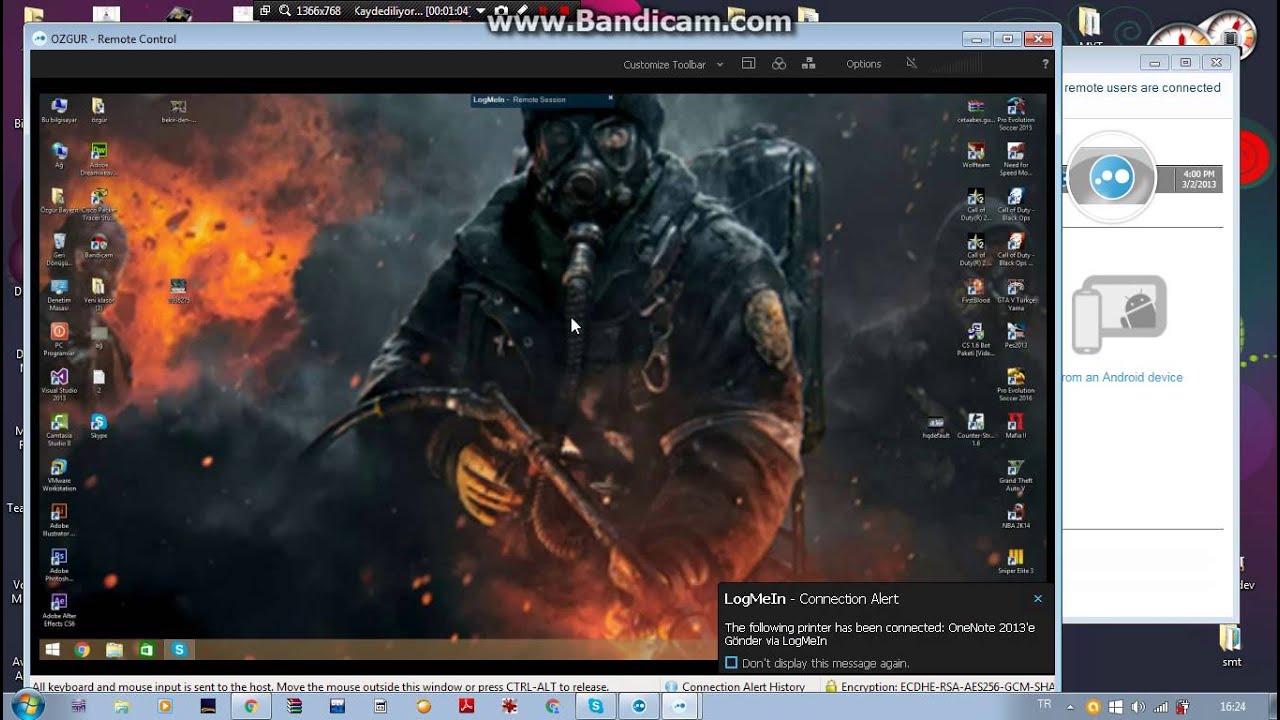The width and height of the screenshot is (1280, 720).
Task: Open Grand Theft Auto V shortcut
Action: (x=1015, y=475)
